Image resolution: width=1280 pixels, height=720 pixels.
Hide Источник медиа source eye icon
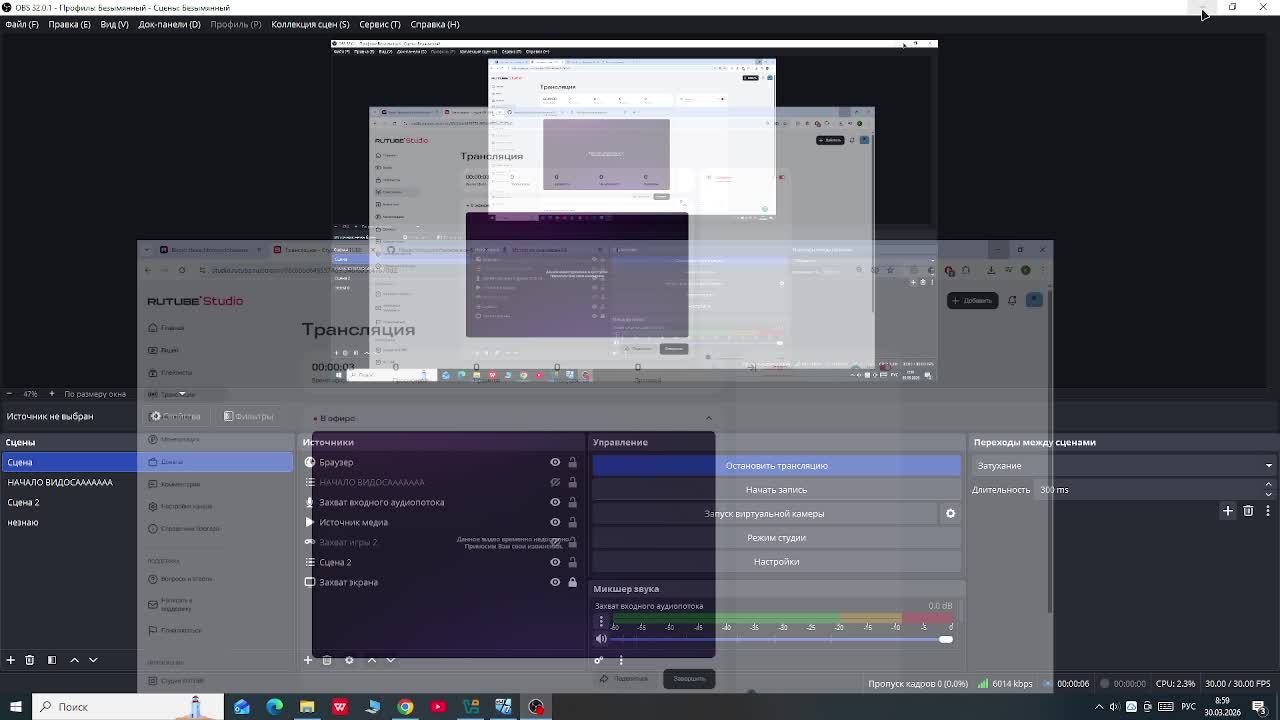(555, 522)
